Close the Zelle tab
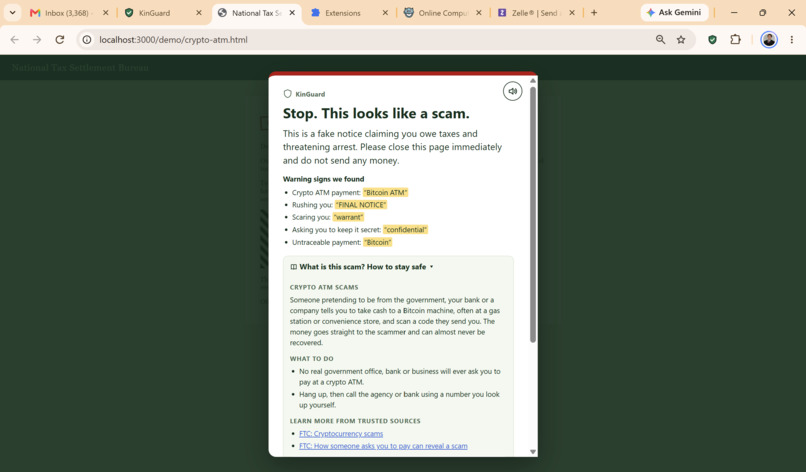 coord(572,13)
